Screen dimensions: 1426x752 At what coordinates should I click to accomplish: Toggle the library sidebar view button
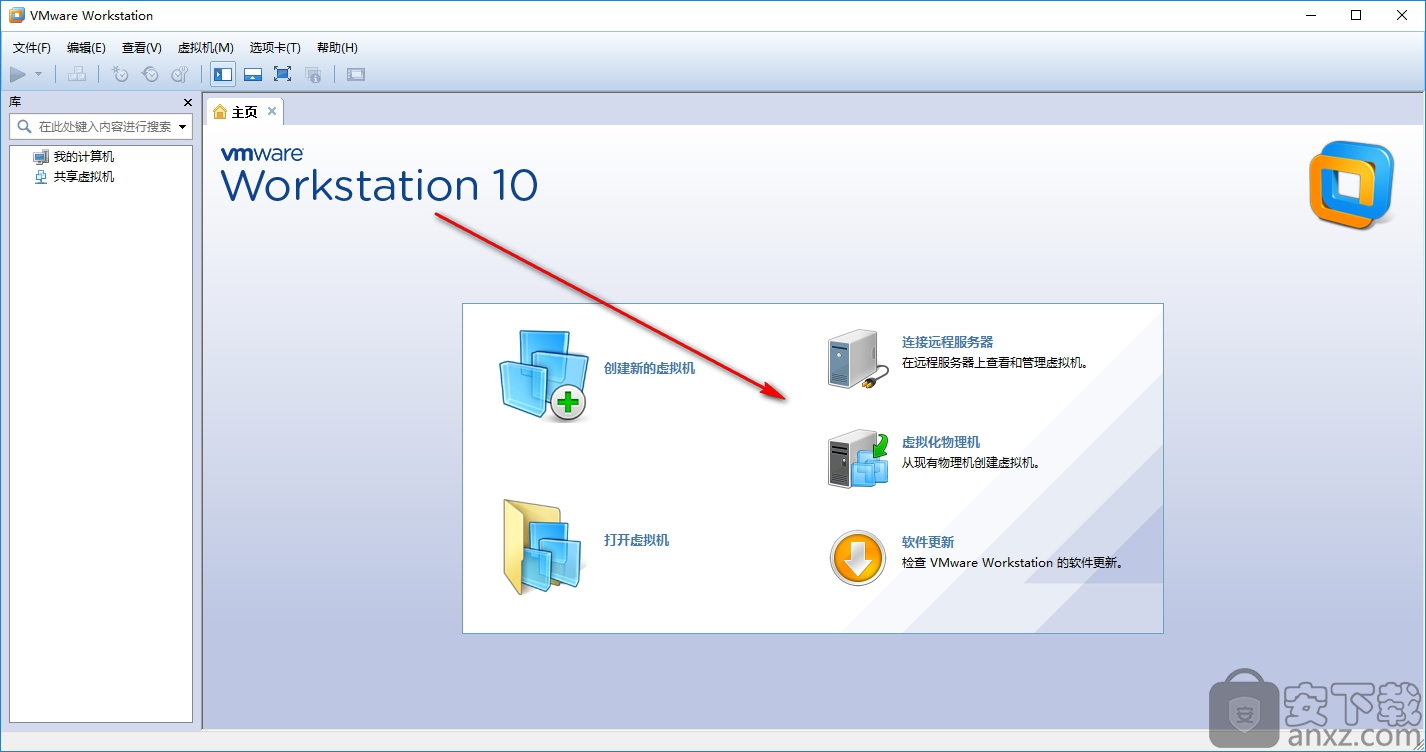pos(223,74)
